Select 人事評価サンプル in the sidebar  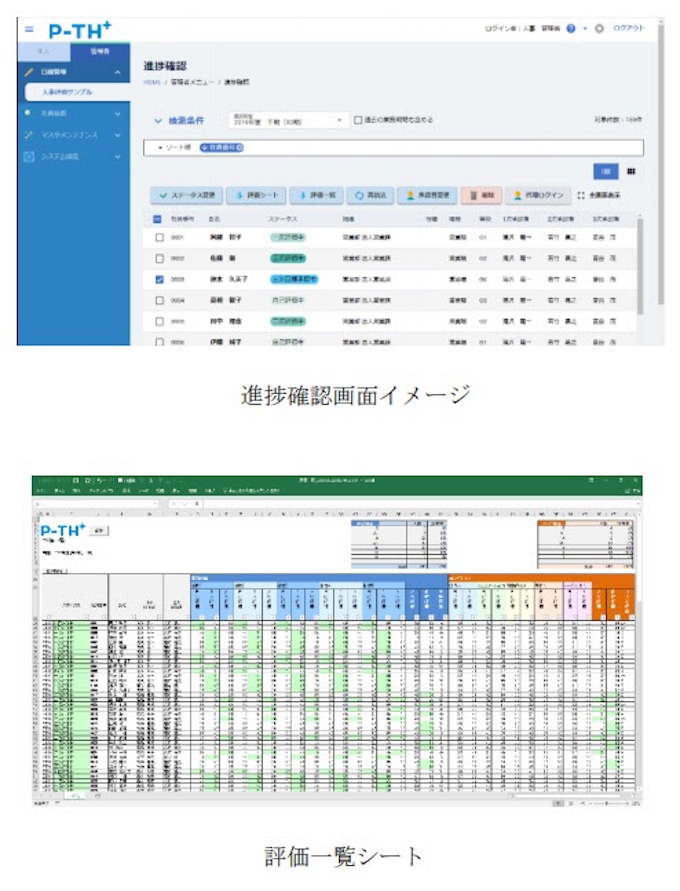click(68, 92)
